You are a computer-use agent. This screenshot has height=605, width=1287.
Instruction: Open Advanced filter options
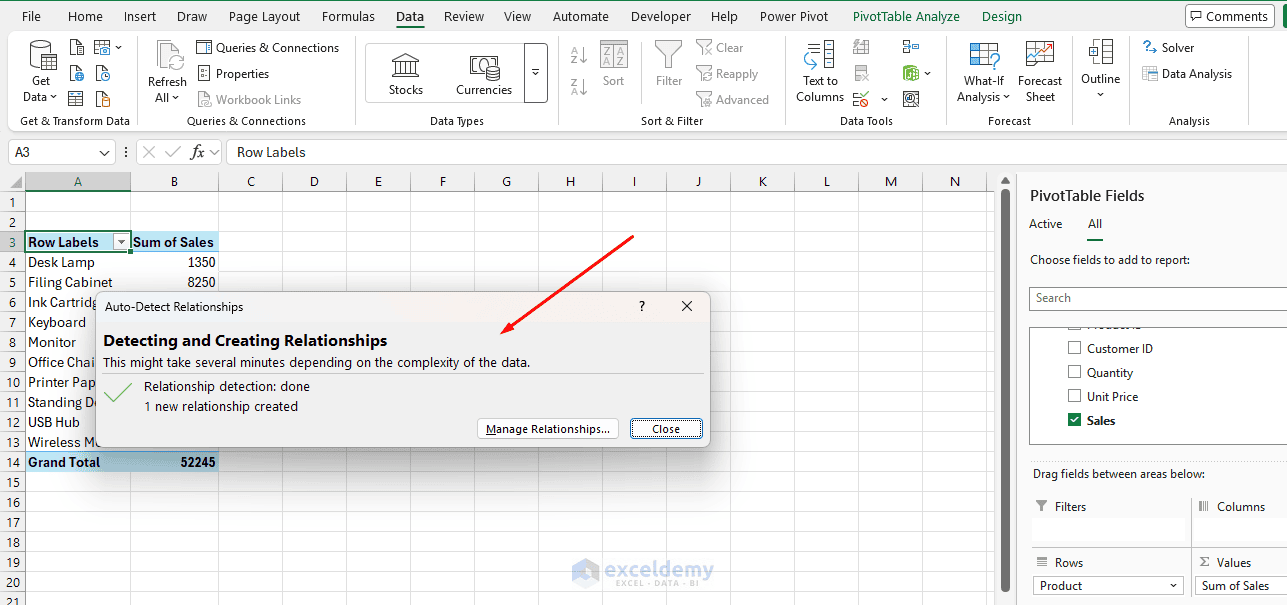pyautogui.click(x=732, y=100)
